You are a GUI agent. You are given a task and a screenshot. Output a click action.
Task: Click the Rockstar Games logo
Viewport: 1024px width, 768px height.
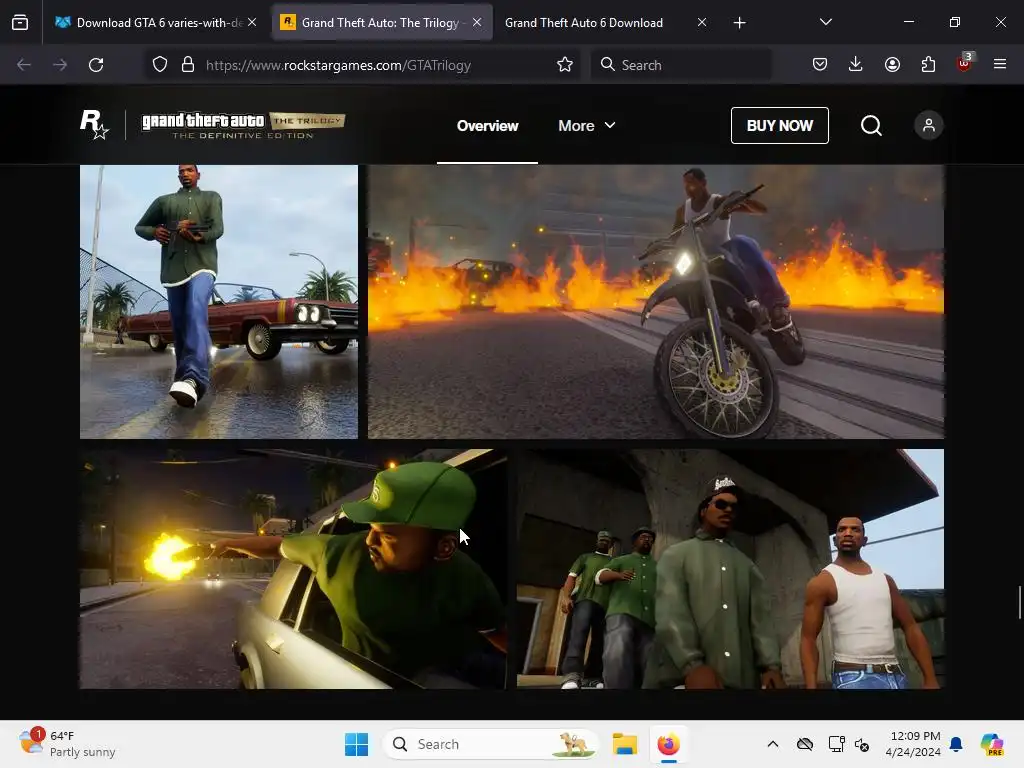tap(94, 124)
